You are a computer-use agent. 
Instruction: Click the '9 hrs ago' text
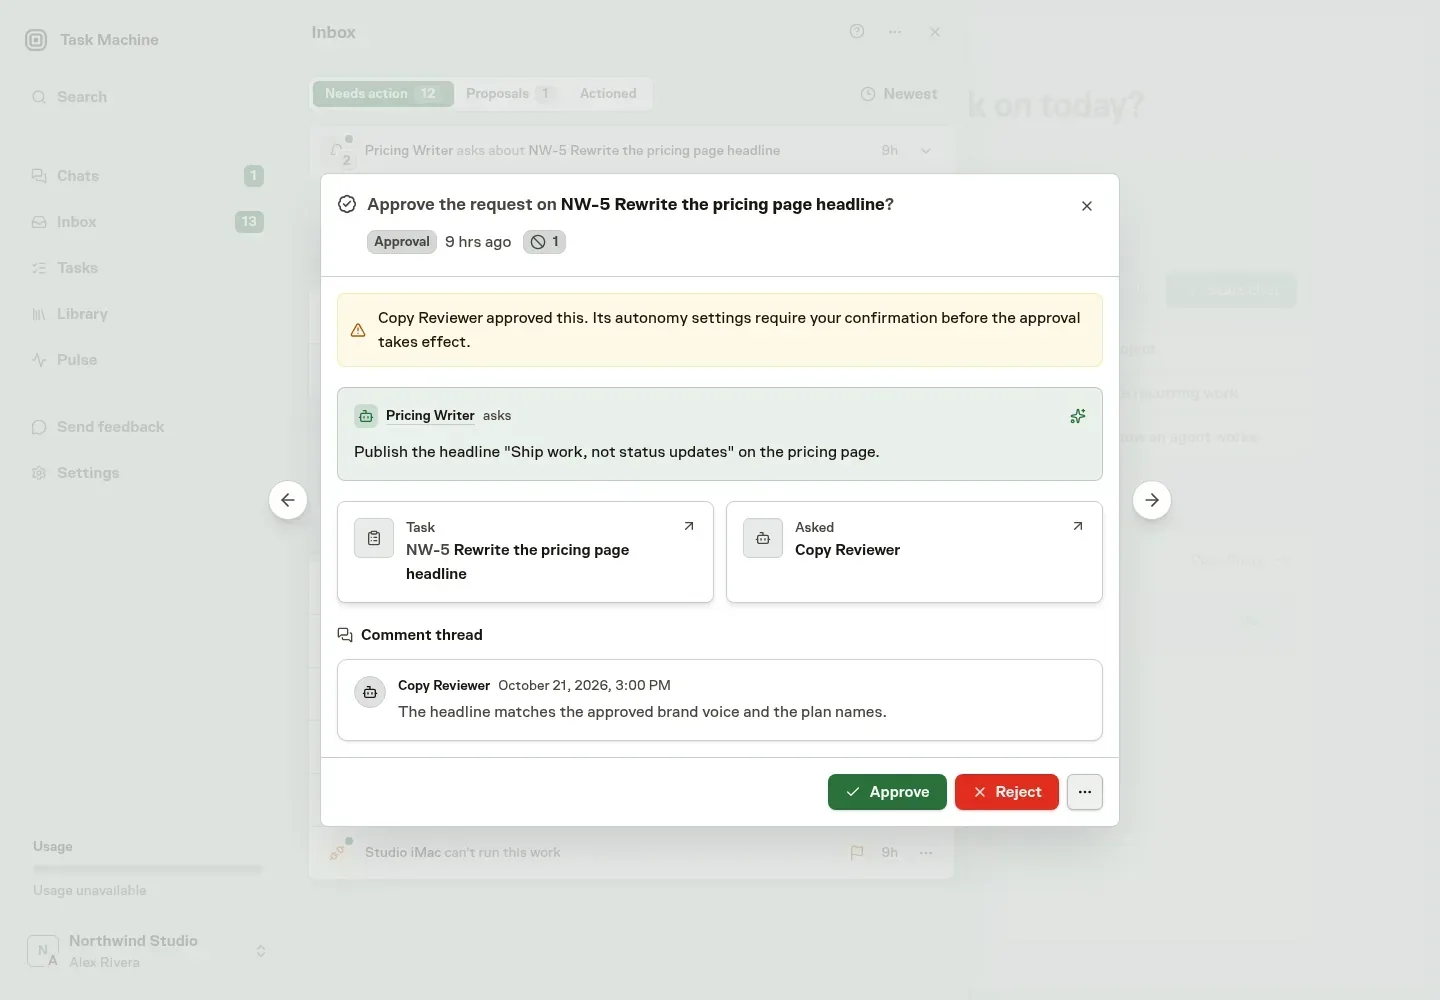(478, 242)
